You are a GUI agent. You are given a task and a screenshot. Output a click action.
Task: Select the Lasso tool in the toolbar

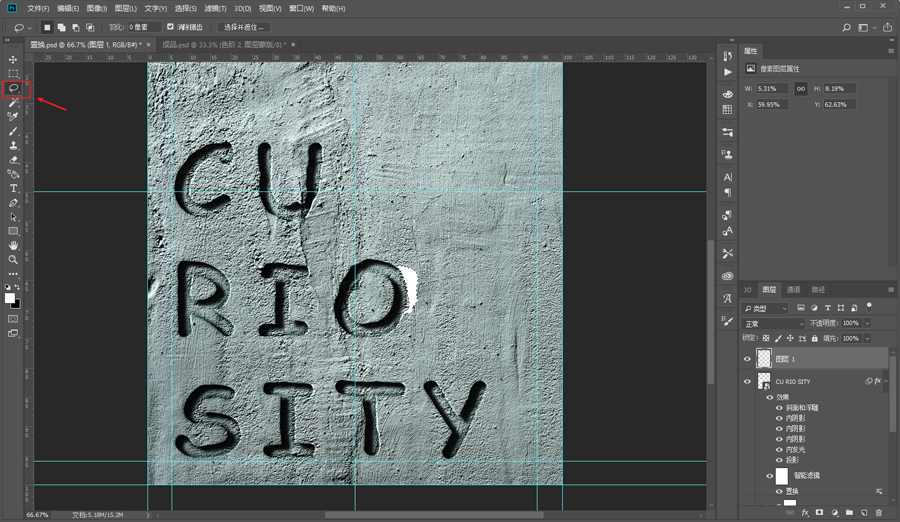point(14,88)
